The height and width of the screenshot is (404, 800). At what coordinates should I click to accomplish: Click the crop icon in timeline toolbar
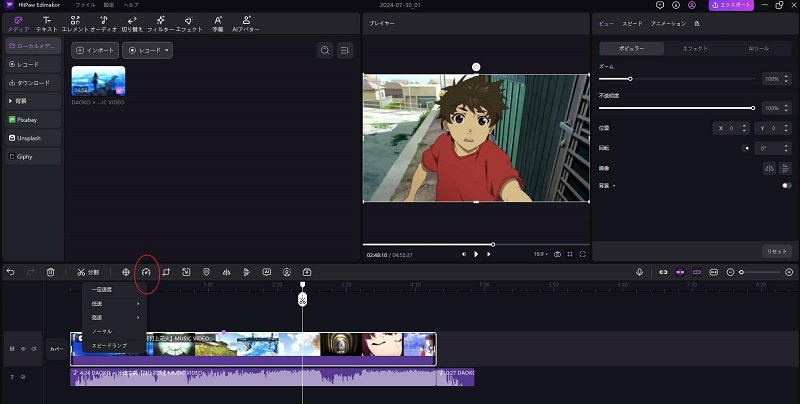pos(166,272)
